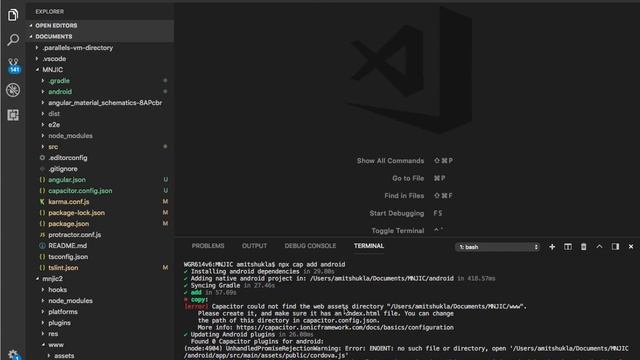Select the Terminal tab

point(369,246)
